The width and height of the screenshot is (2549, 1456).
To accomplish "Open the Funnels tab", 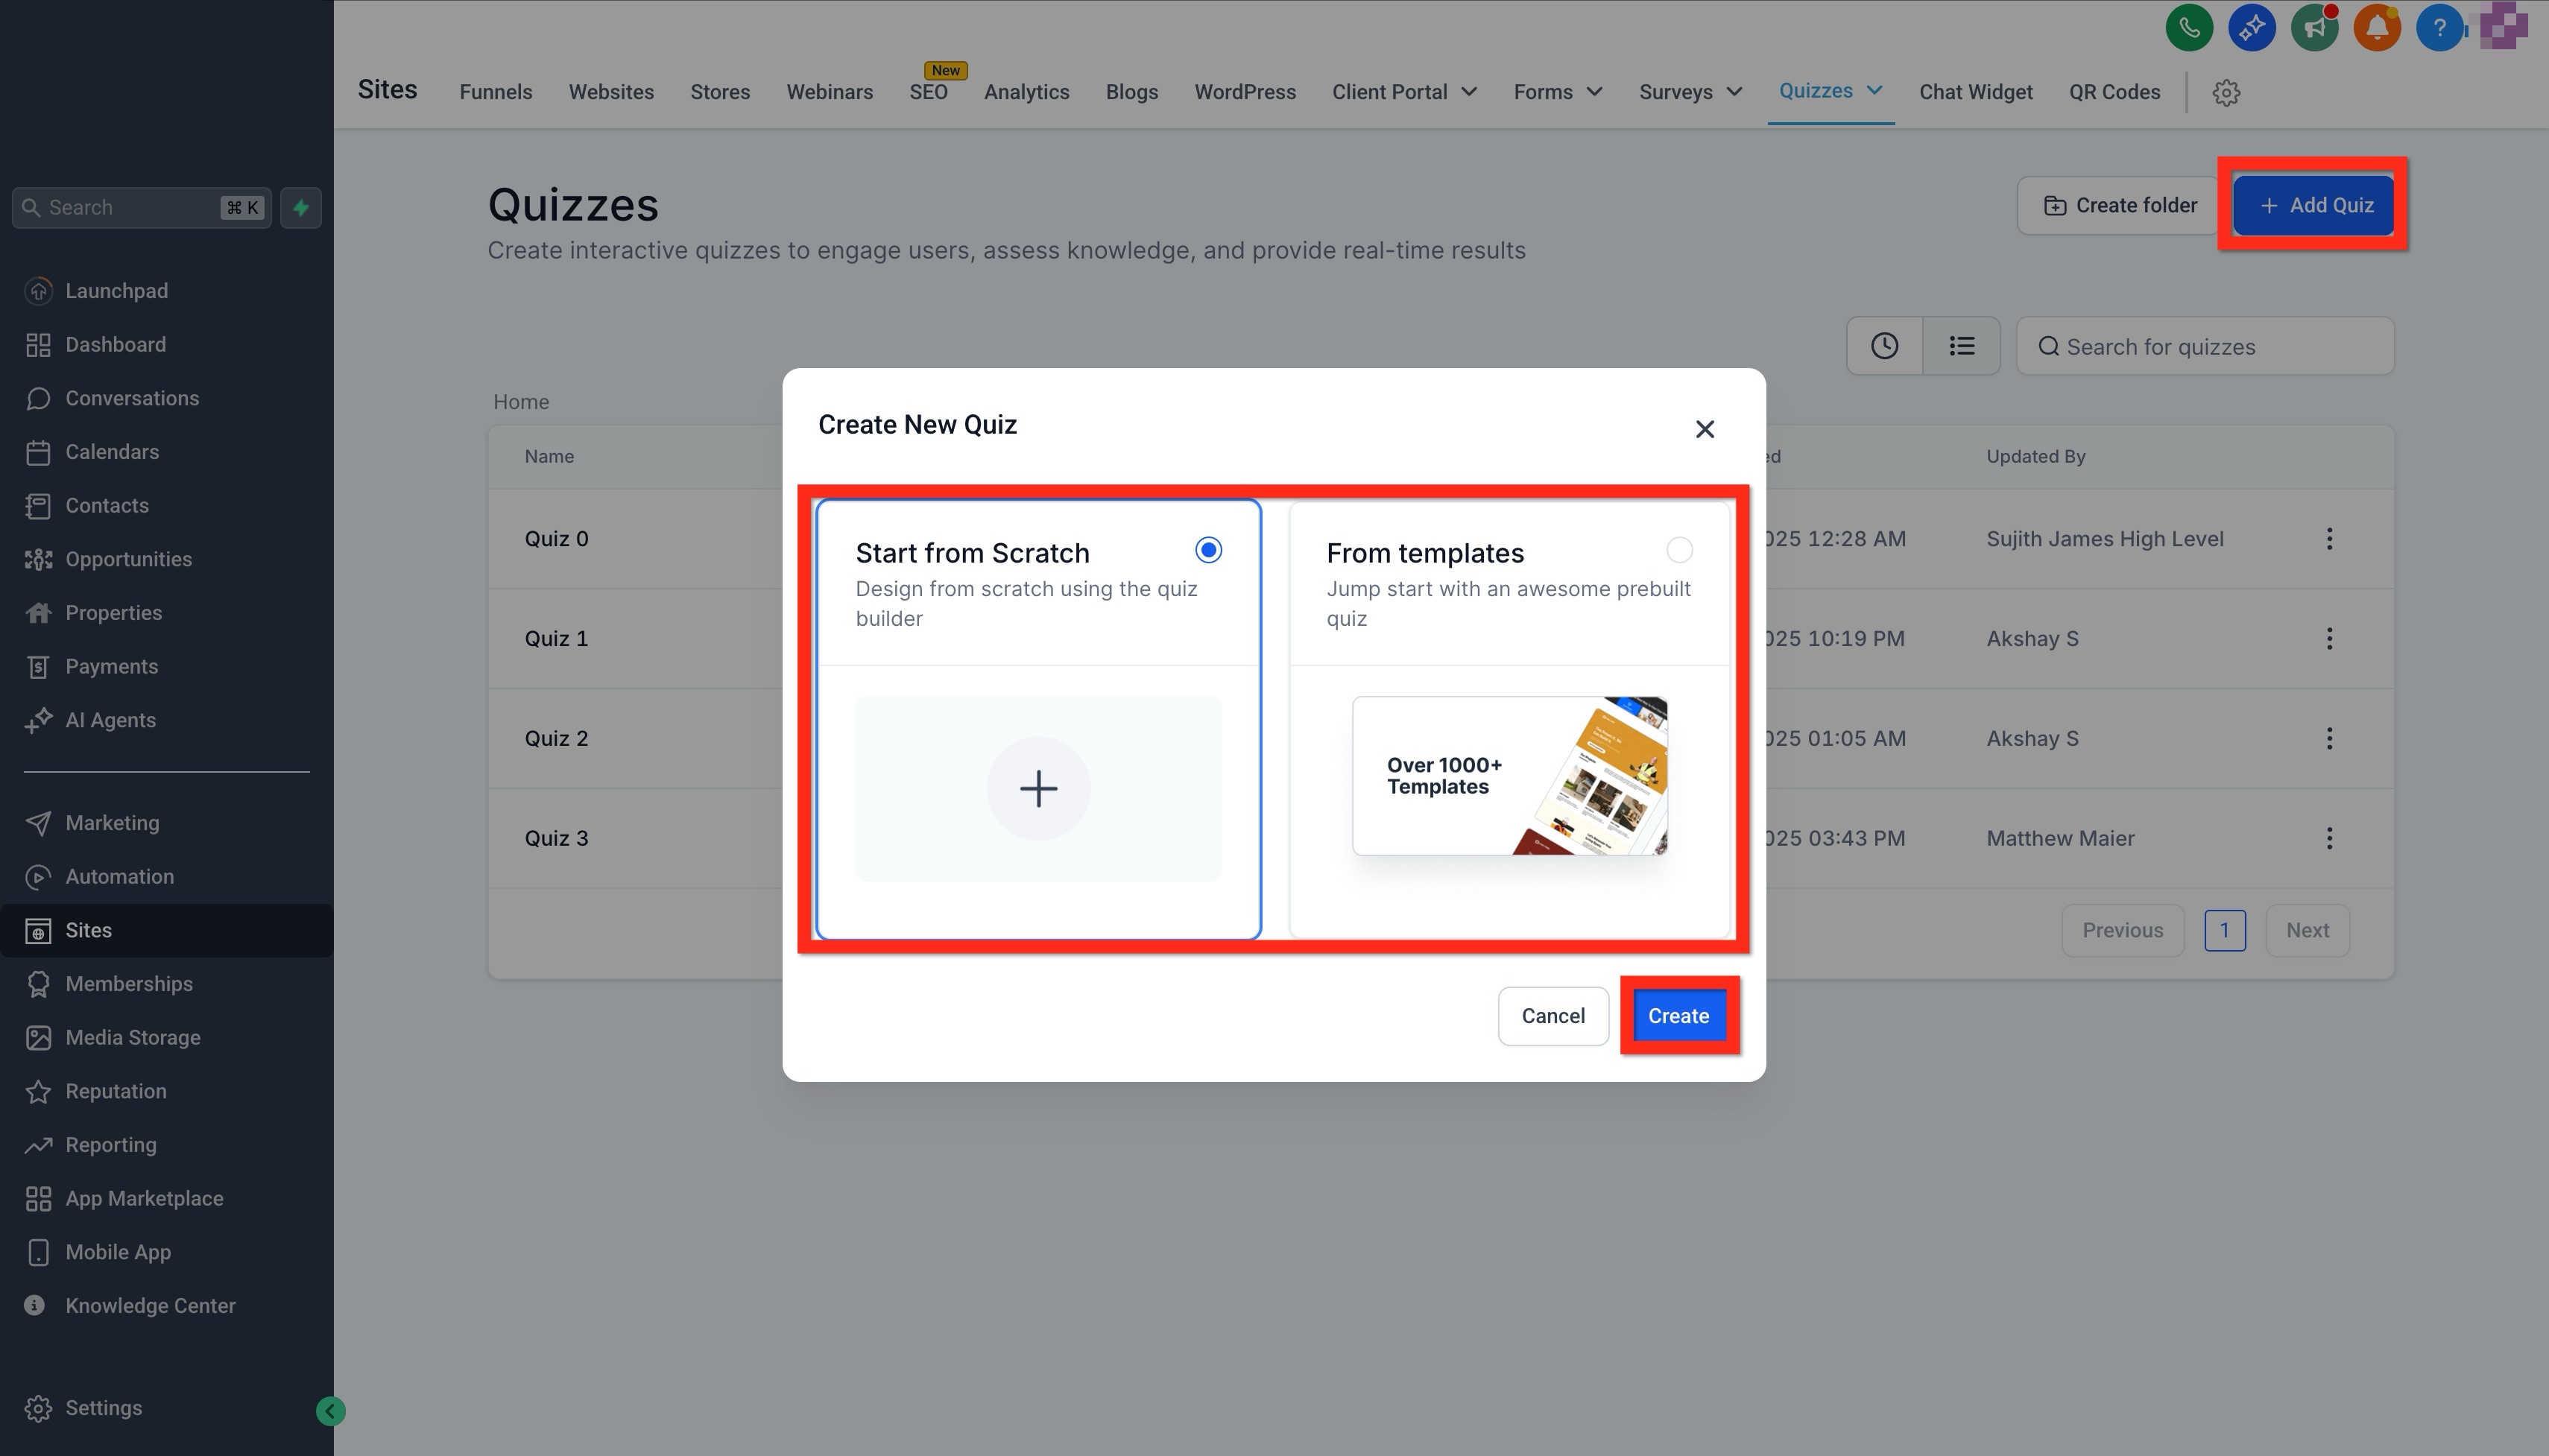I will coord(496,92).
